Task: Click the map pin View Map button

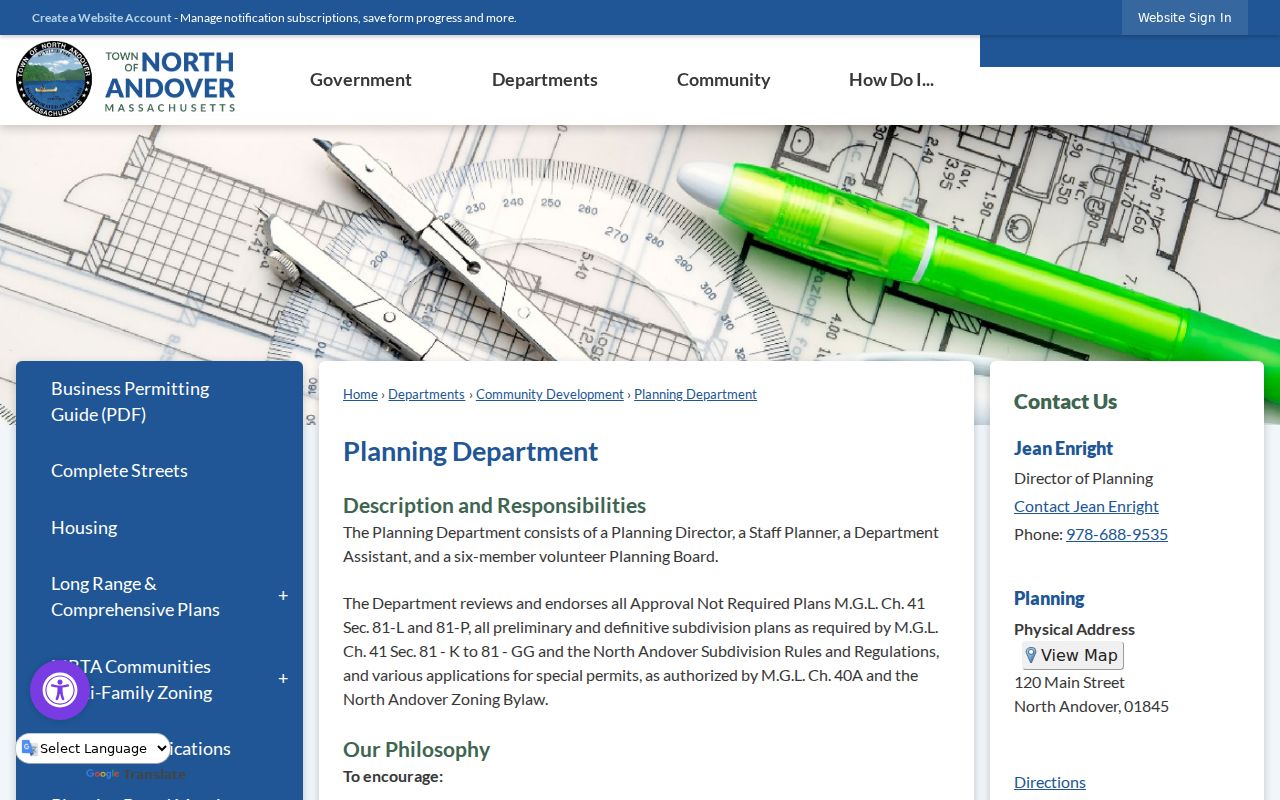Action: click(x=1073, y=656)
